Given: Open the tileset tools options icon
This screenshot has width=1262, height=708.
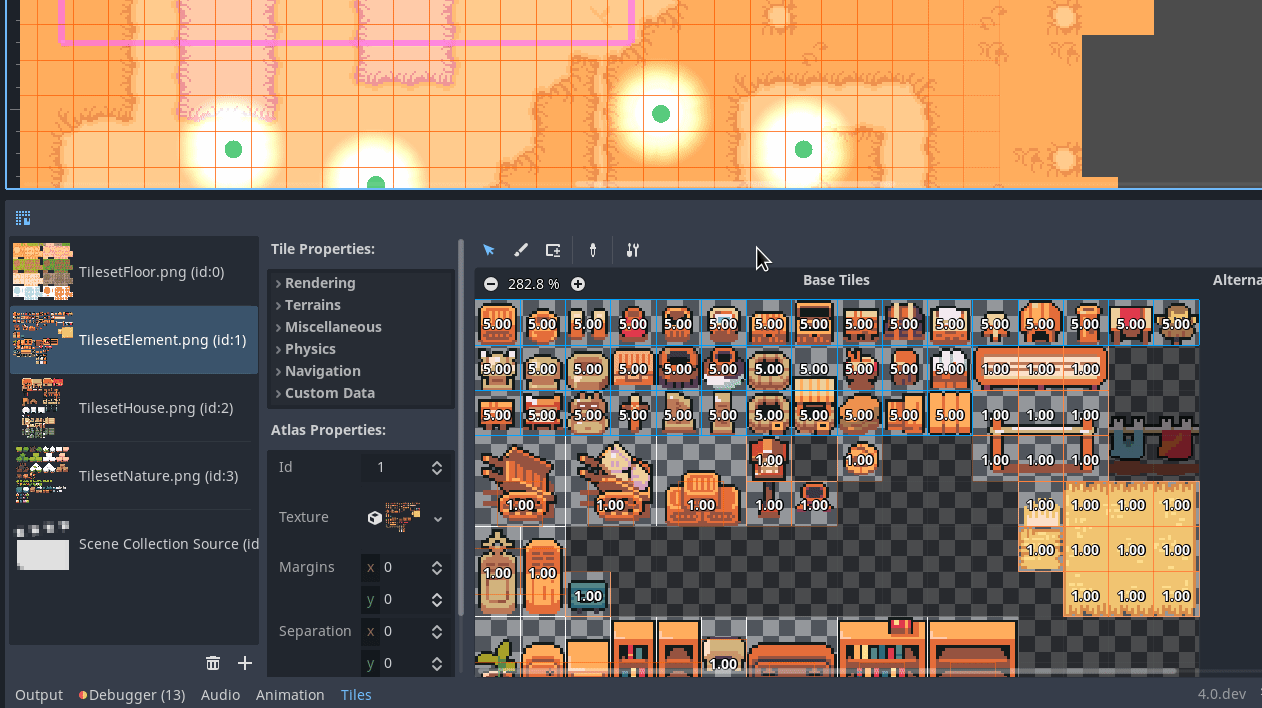Looking at the screenshot, I should click(x=632, y=250).
